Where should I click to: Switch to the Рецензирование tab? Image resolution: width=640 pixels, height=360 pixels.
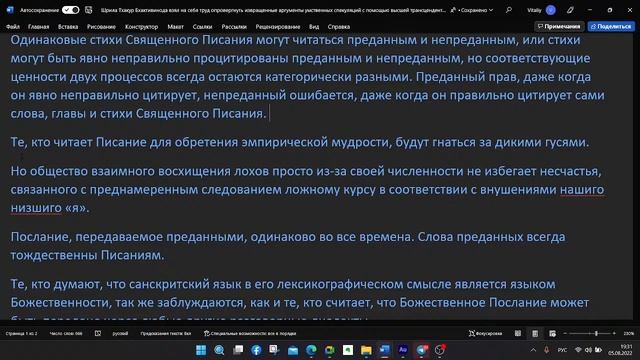tap(278, 27)
